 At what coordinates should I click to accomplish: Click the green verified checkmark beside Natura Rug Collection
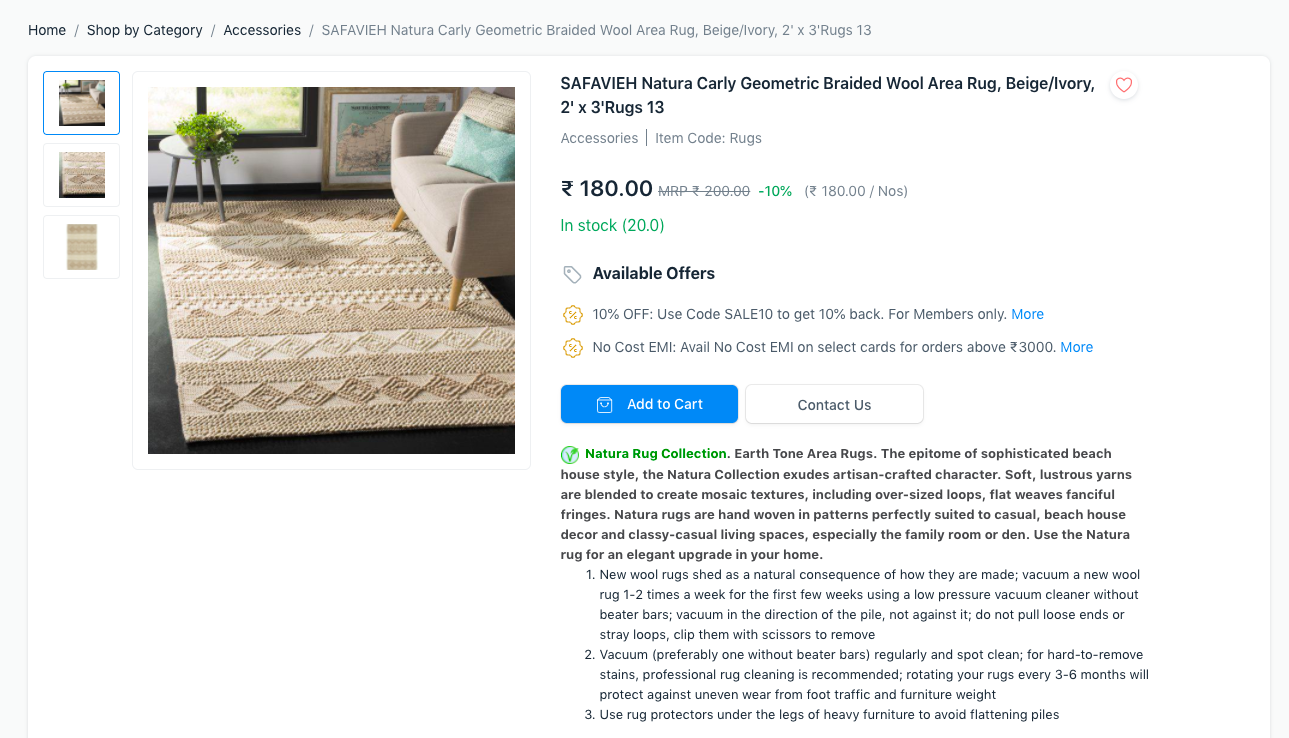(568, 453)
